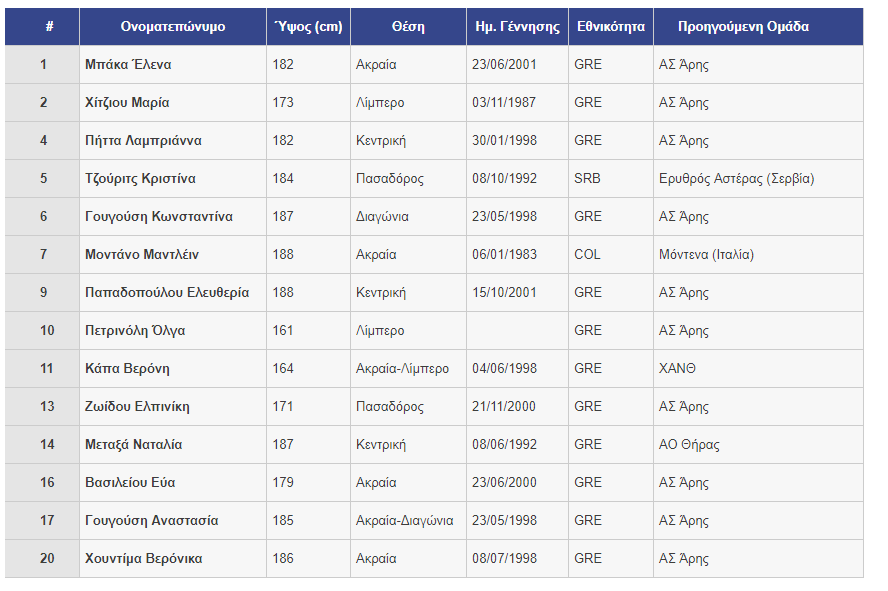Click the Εθνικότητα column header
The width and height of the screenshot is (888, 591).
(x=611, y=27)
